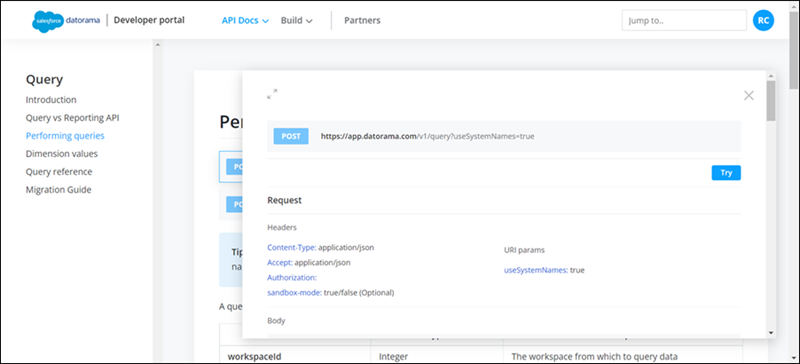
Task: Click the panel scrollbar down arrow
Action: (x=770, y=333)
